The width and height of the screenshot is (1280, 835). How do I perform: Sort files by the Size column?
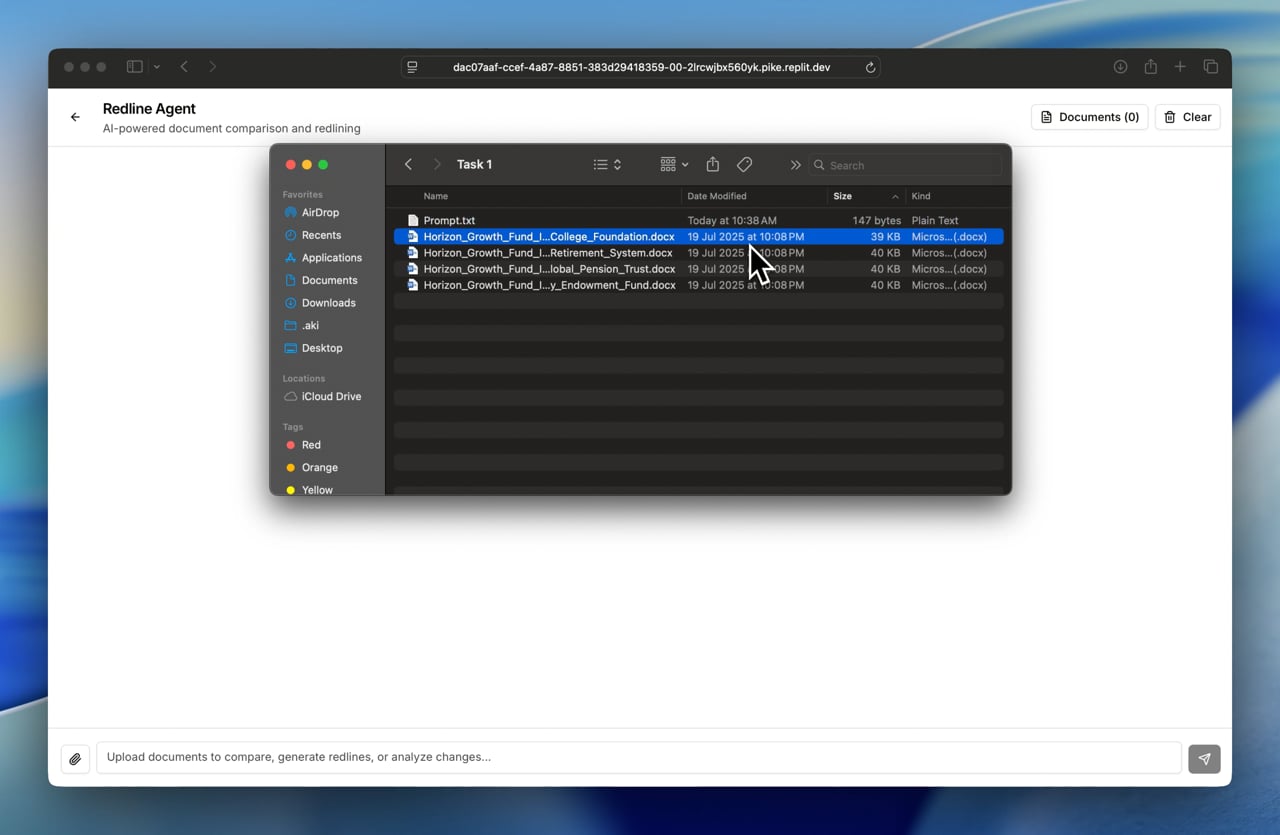click(x=866, y=196)
